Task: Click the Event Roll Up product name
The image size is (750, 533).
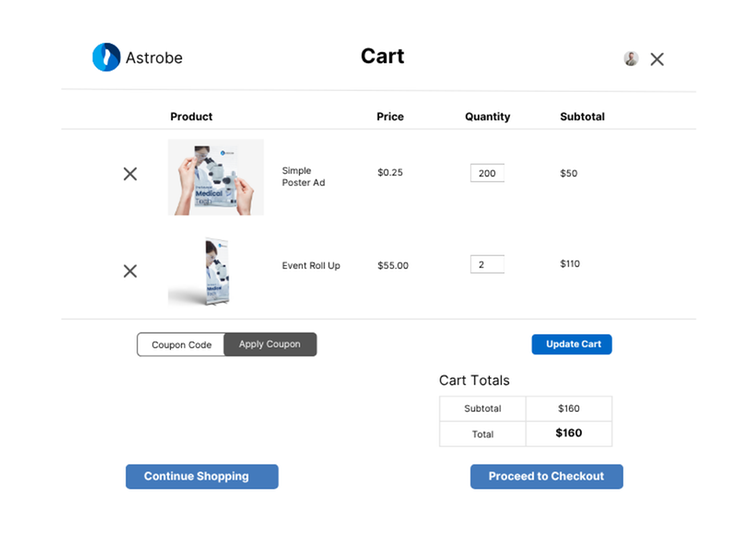Action: pos(311,266)
